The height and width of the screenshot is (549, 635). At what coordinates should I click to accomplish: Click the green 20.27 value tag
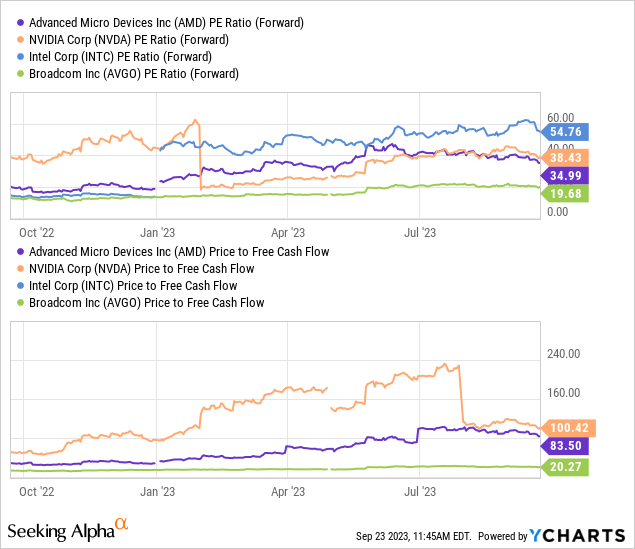[x=565, y=467]
